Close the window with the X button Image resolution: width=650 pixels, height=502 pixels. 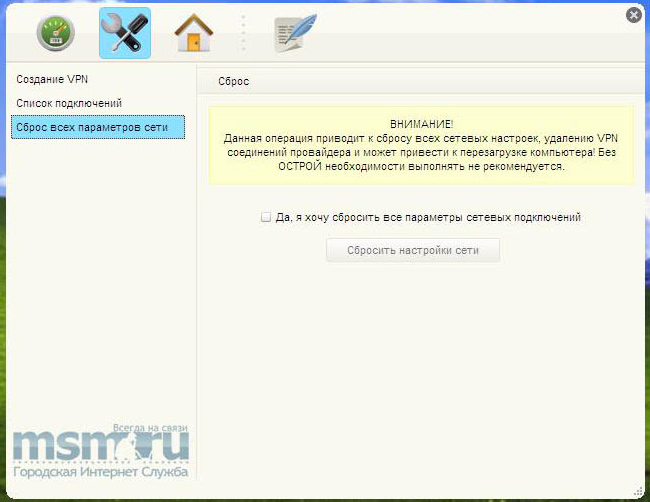pyautogui.click(x=633, y=15)
